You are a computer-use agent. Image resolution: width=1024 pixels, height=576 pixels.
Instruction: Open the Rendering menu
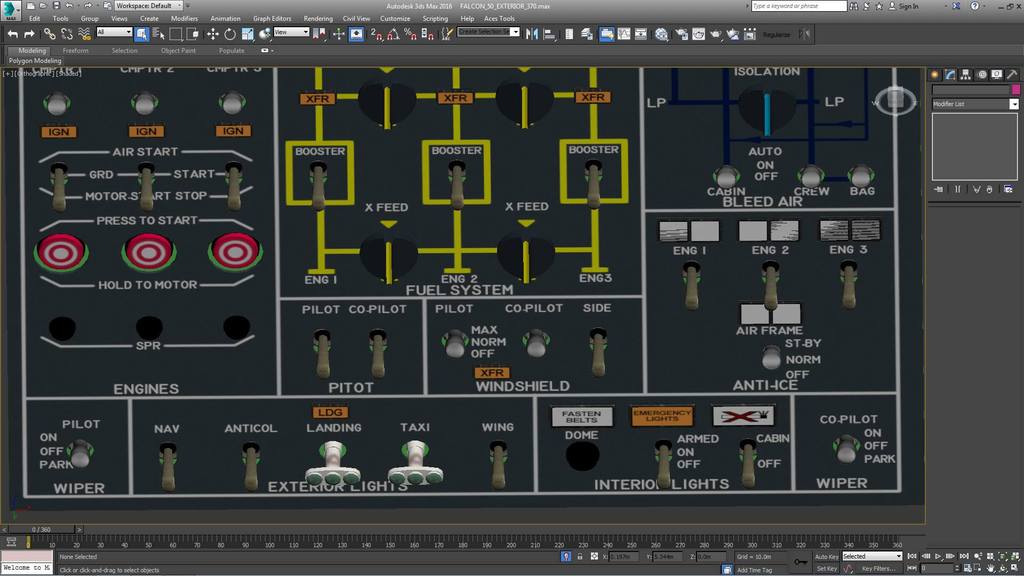318,18
